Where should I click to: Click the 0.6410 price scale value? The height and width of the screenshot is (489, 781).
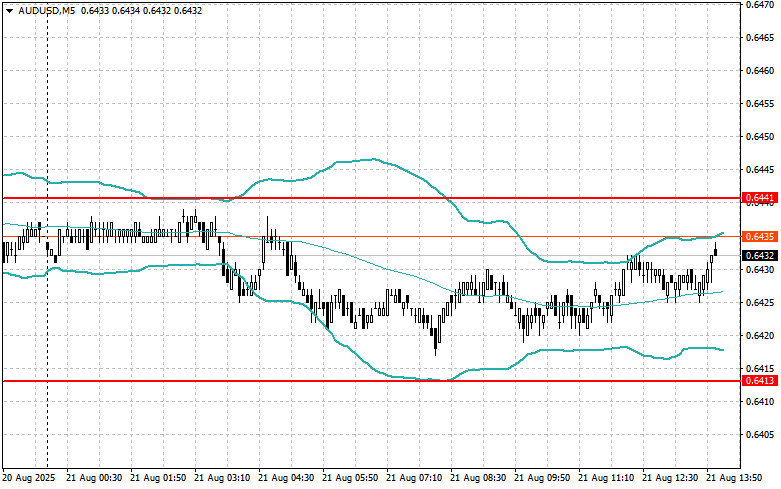(x=760, y=401)
